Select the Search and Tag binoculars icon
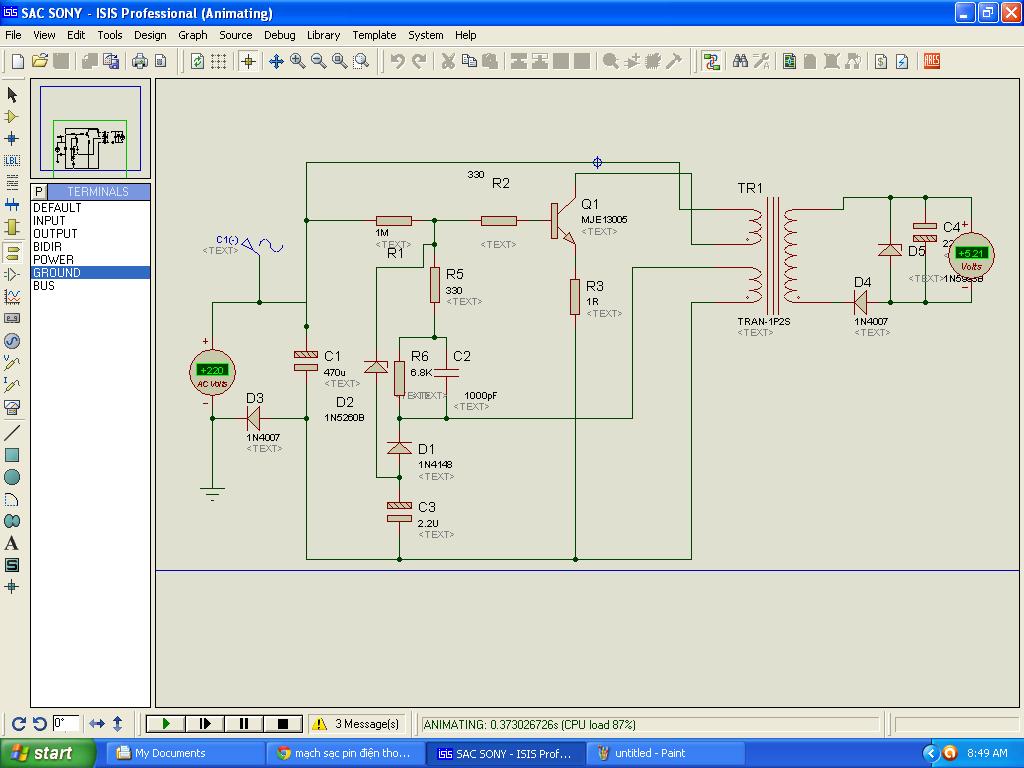 [740, 61]
